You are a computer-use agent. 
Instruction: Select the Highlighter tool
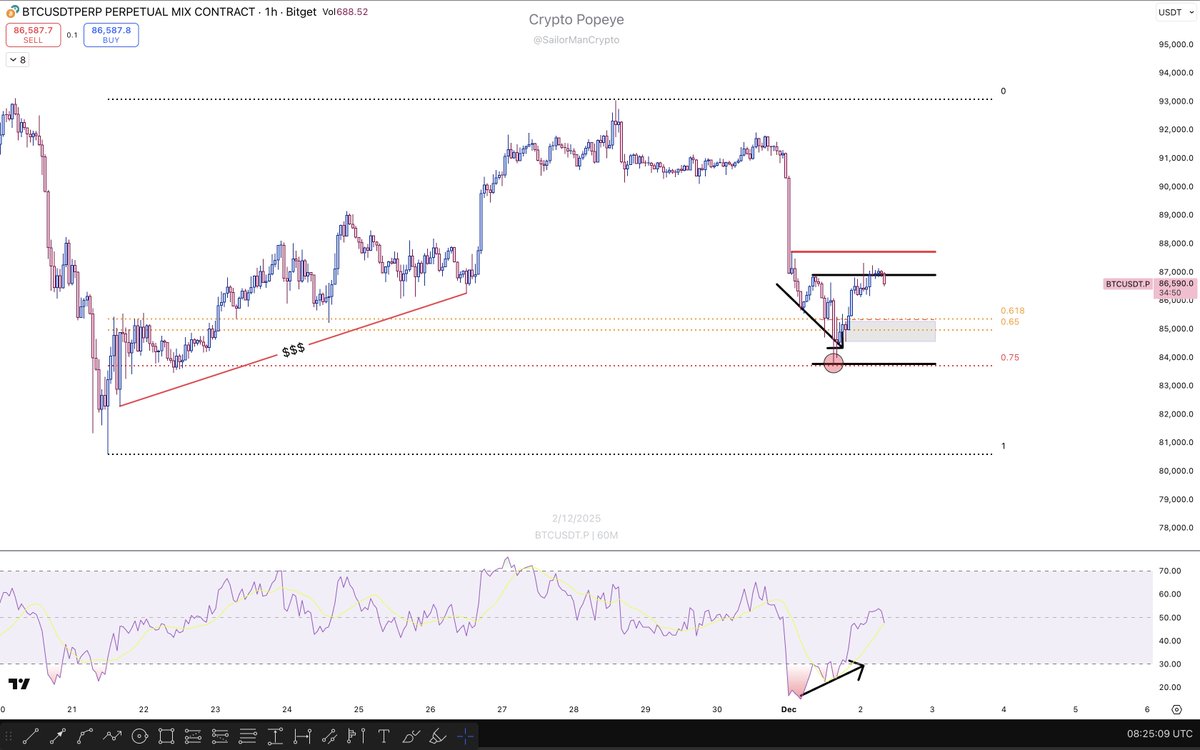[437, 737]
